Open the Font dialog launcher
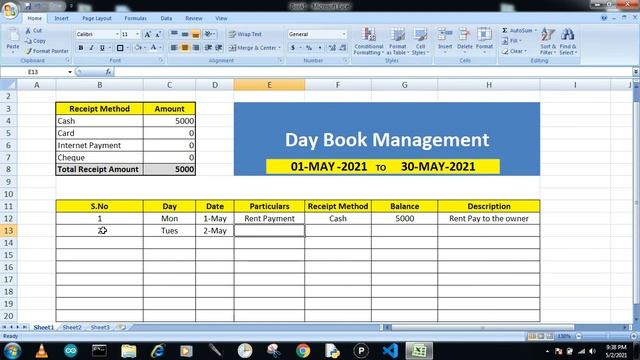The width and height of the screenshot is (640, 360). click(161, 60)
